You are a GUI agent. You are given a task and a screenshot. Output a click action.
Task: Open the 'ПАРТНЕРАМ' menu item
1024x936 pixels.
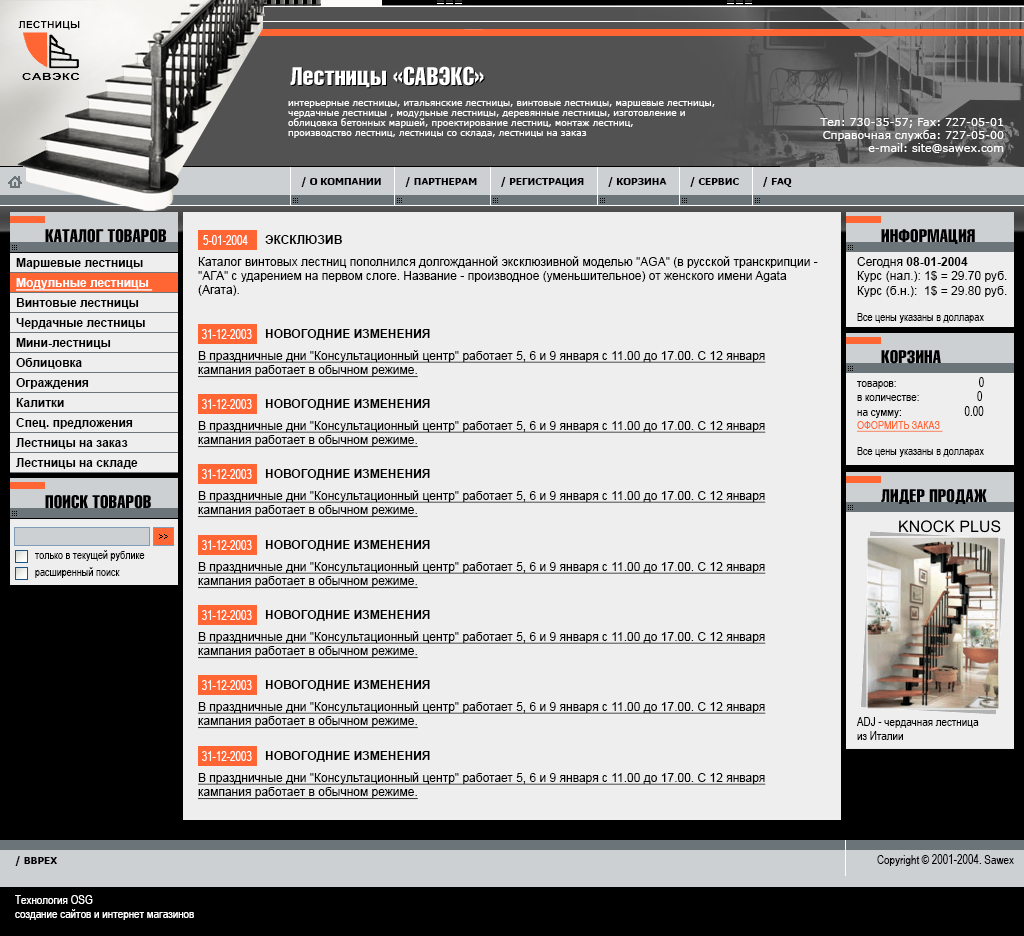tap(441, 182)
